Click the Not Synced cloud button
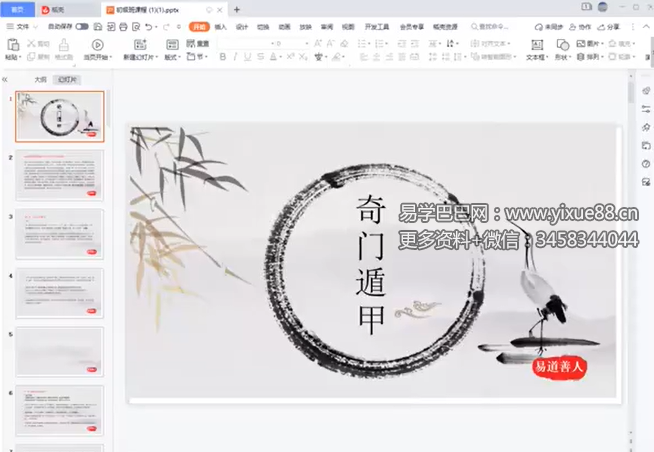654x452 pixels. [x=549, y=27]
